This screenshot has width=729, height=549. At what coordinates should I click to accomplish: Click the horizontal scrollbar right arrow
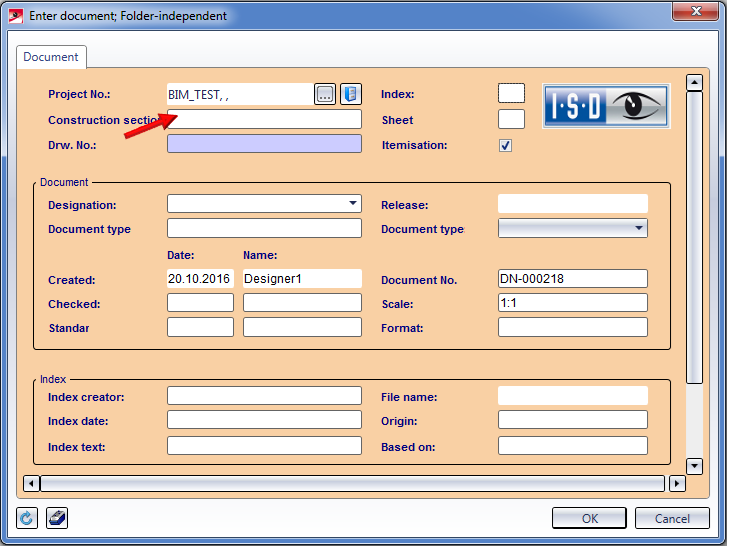677,484
